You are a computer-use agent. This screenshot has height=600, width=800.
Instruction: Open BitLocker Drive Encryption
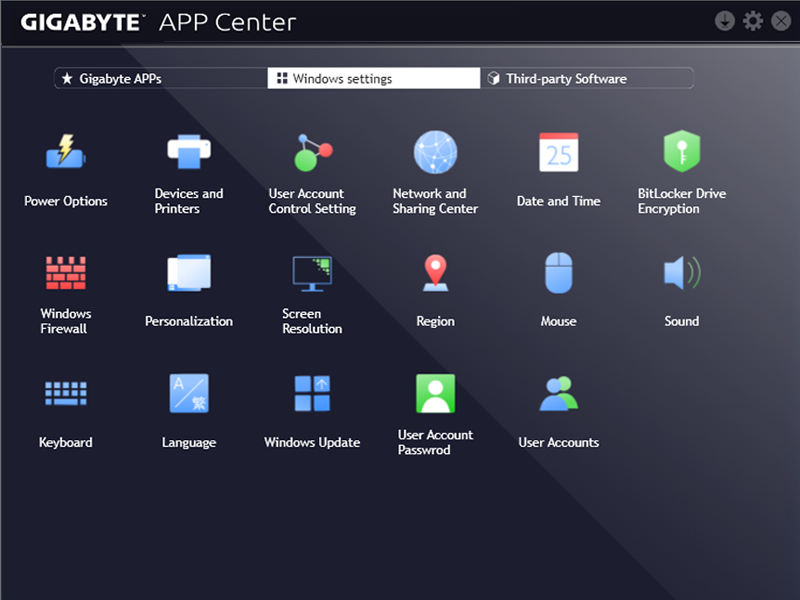[682, 152]
